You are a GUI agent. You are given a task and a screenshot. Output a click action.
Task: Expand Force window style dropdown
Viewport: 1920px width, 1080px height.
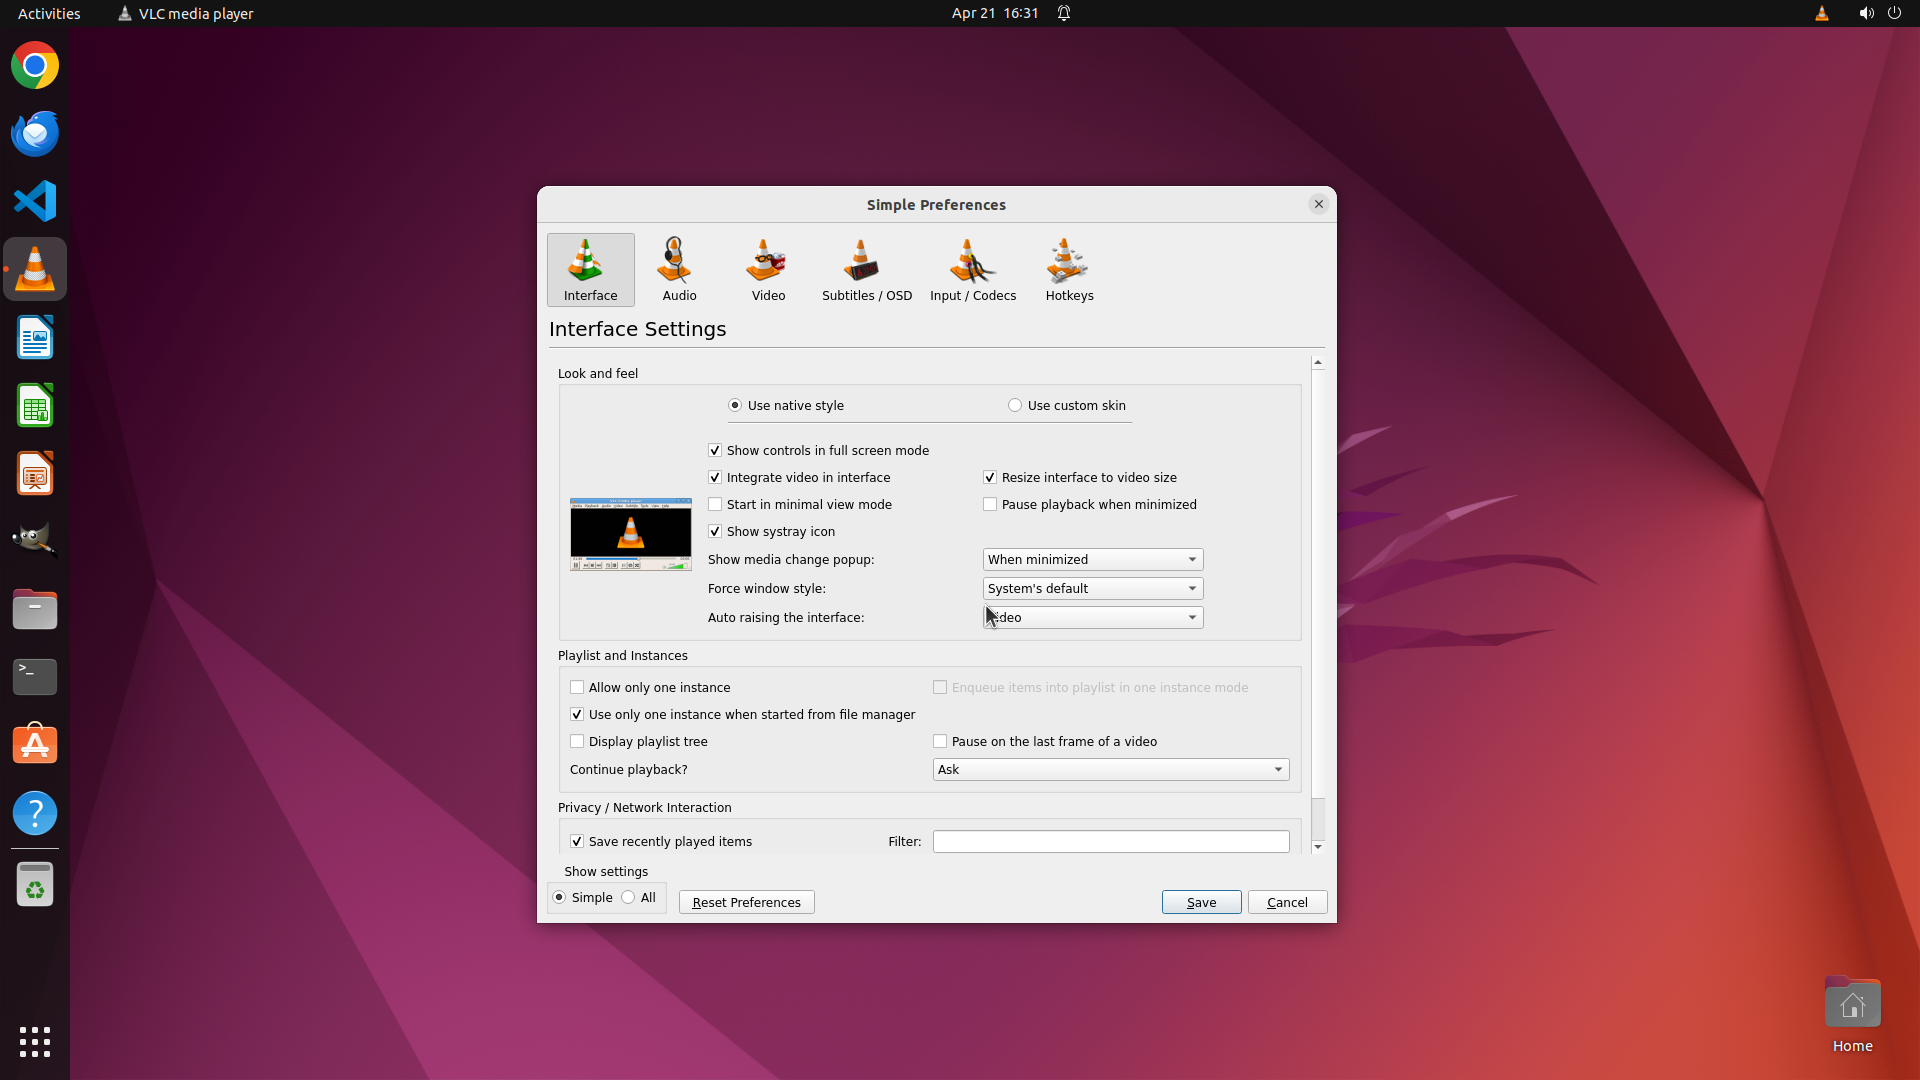[1092, 589]
